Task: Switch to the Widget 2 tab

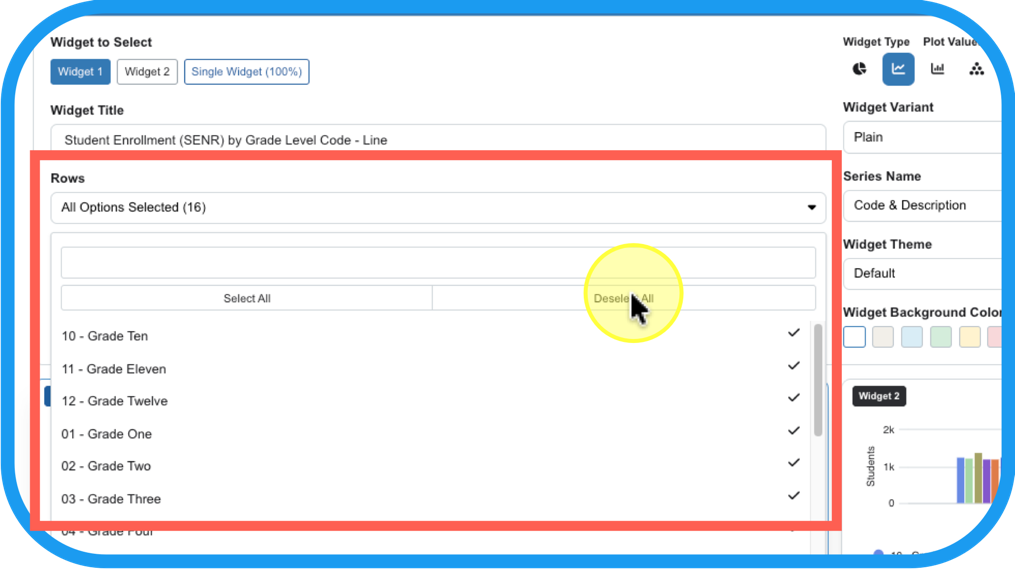Action: pyautogui.click(x=147, y=72)
